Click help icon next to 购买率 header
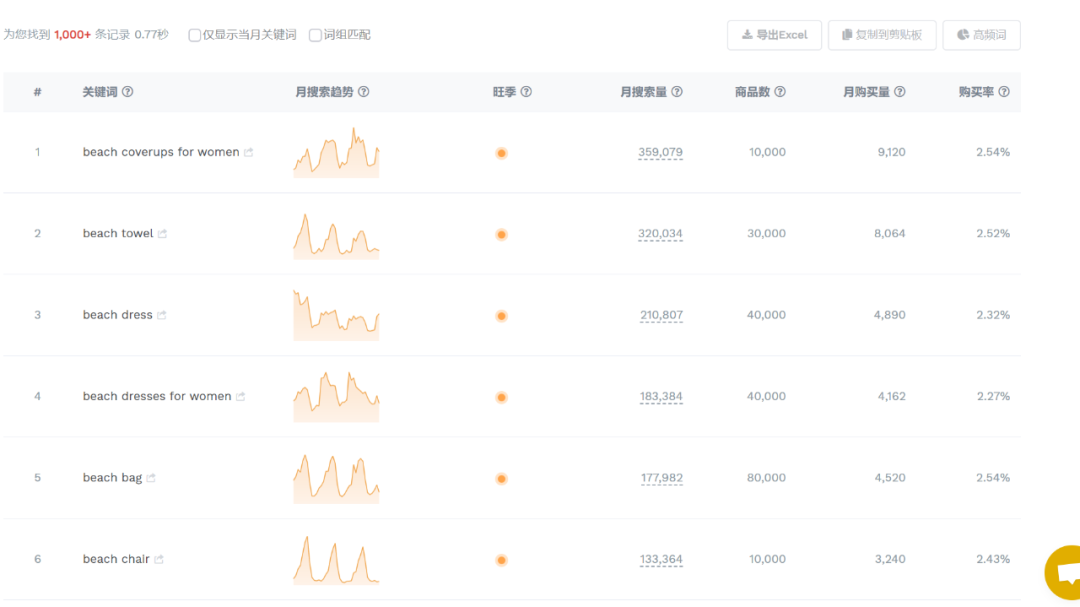Viewport: 1080px width, 607px height. click(x=1003, y=92)
